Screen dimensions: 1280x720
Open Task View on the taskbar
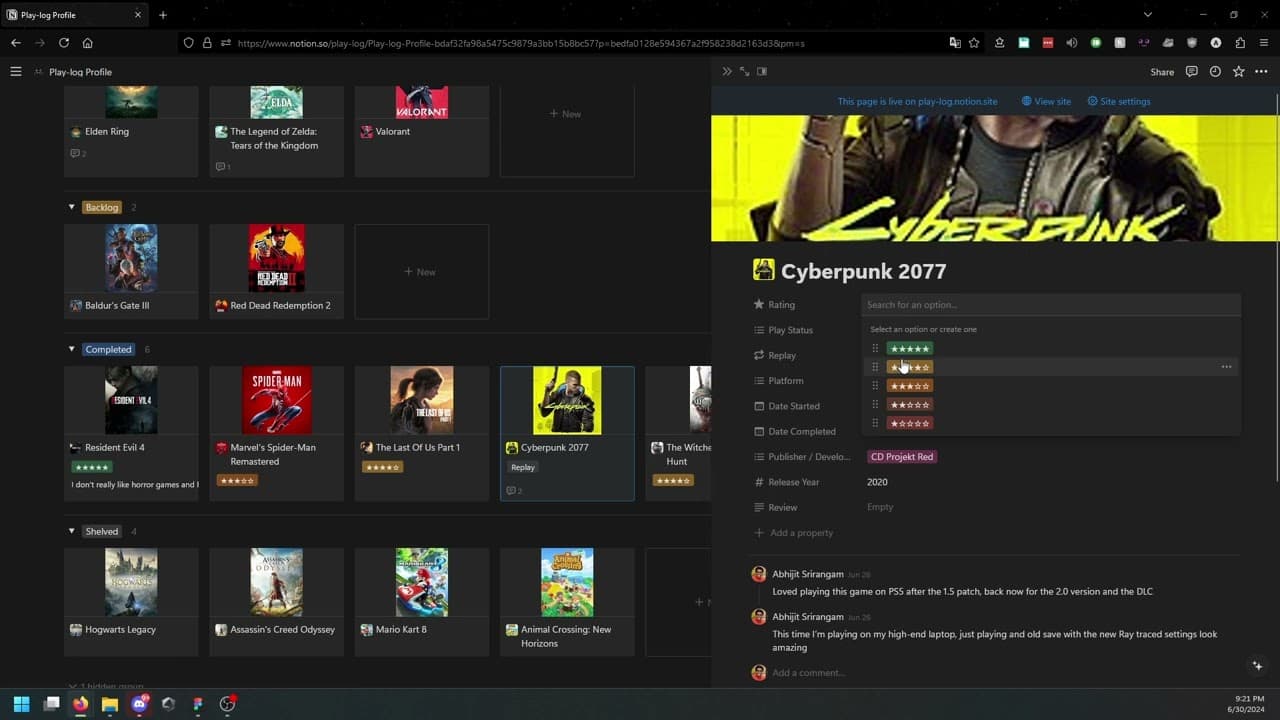tap(51, 704)
